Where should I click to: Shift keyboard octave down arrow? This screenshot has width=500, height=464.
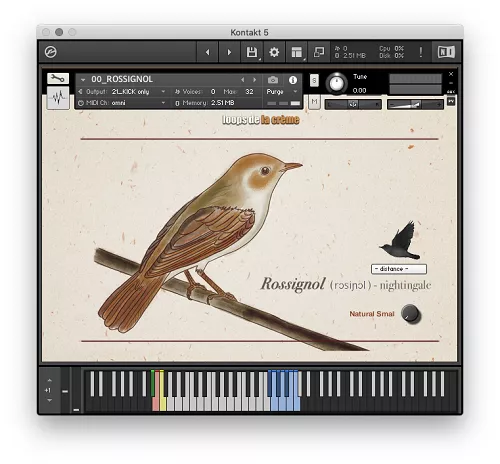[x=49, y=400]
